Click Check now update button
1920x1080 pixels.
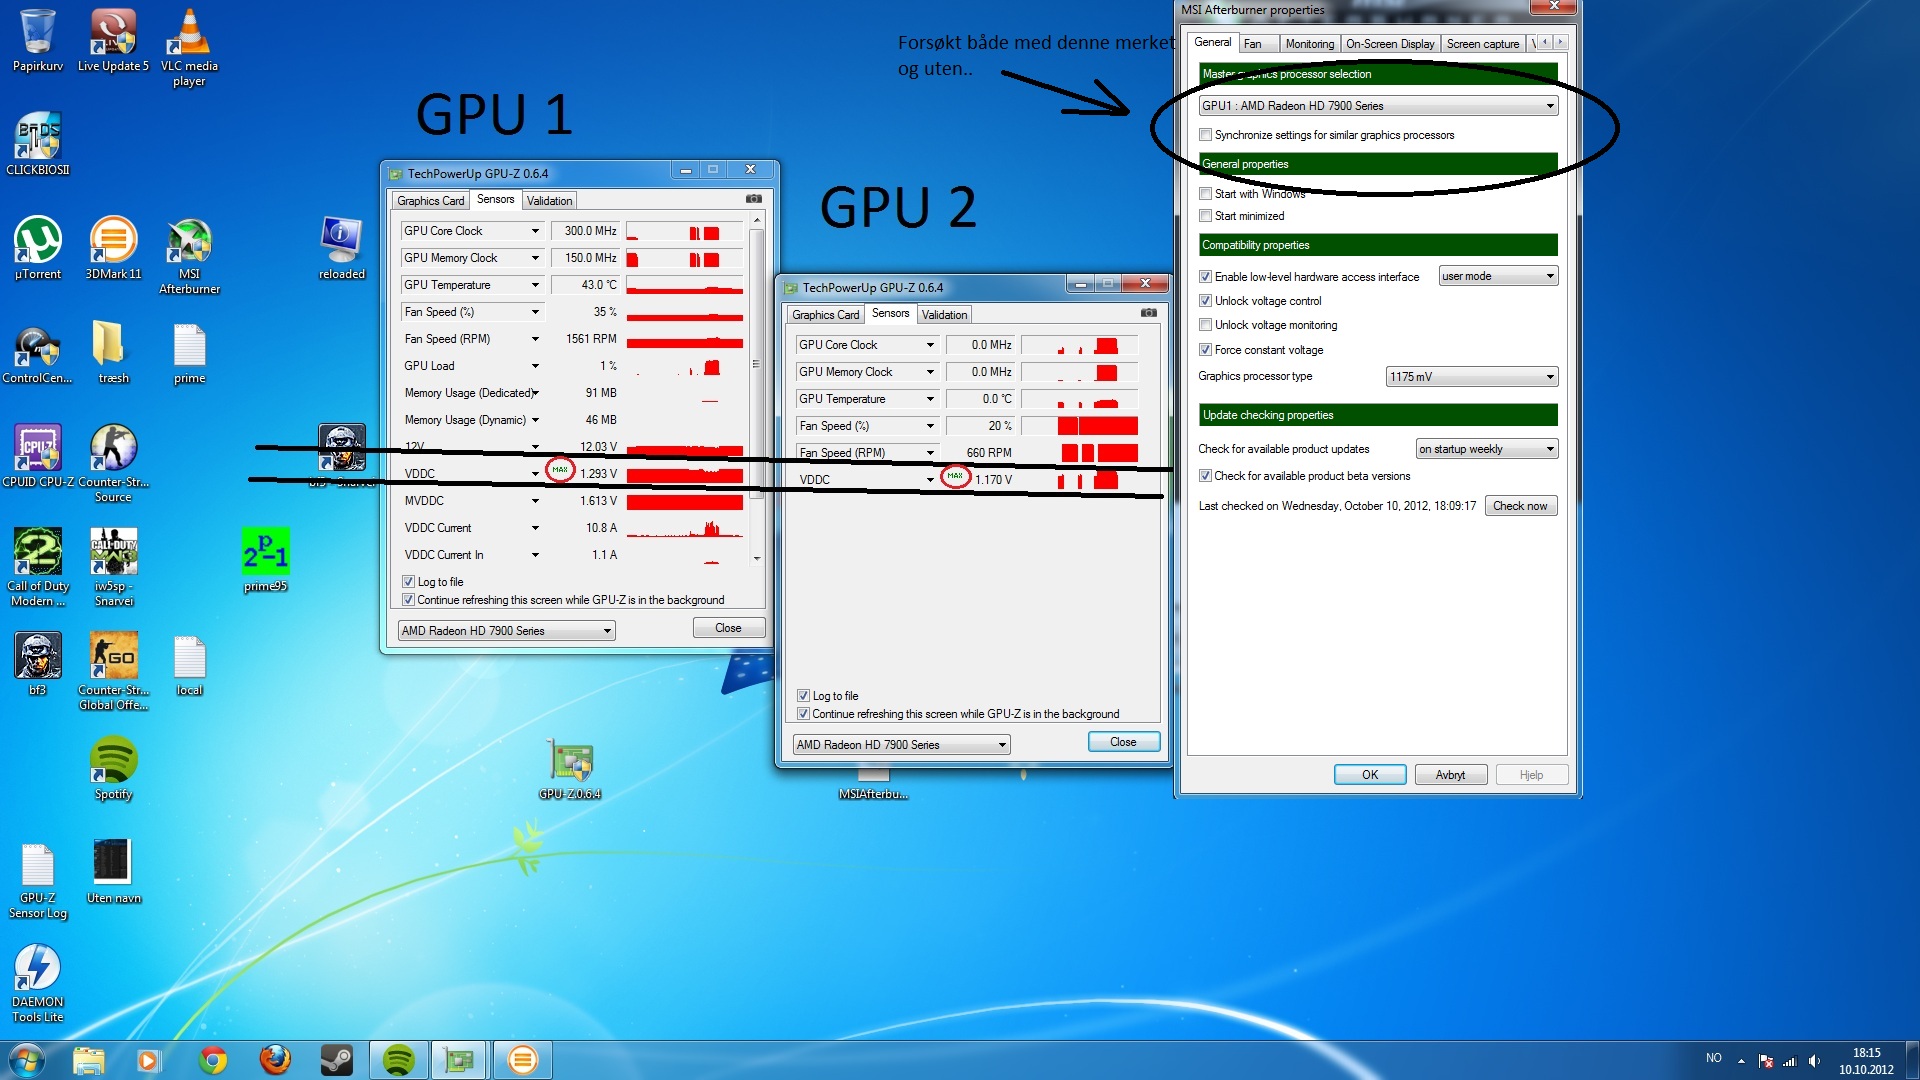click(1520, 506)
